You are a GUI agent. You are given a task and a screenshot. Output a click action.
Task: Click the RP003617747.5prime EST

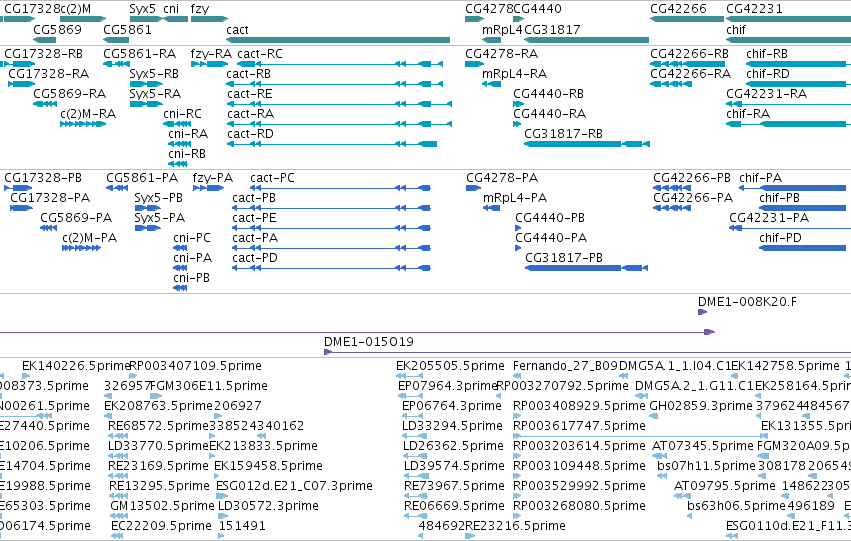point(640,436)
